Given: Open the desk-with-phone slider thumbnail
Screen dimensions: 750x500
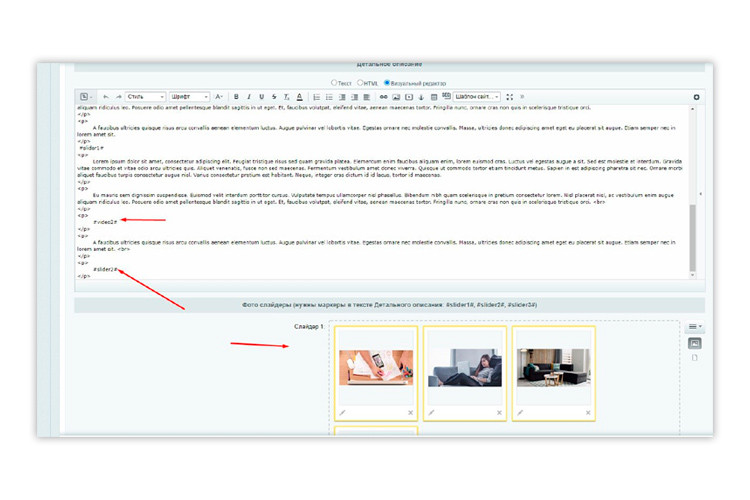Looking at the screenshot, I should click(x=376, y=367).
